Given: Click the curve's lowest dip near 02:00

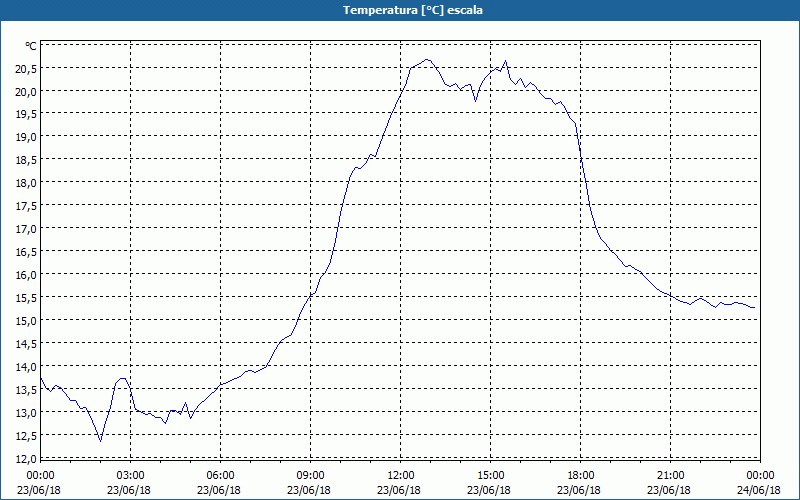Looking at the screenshot, I should point(101,441).
